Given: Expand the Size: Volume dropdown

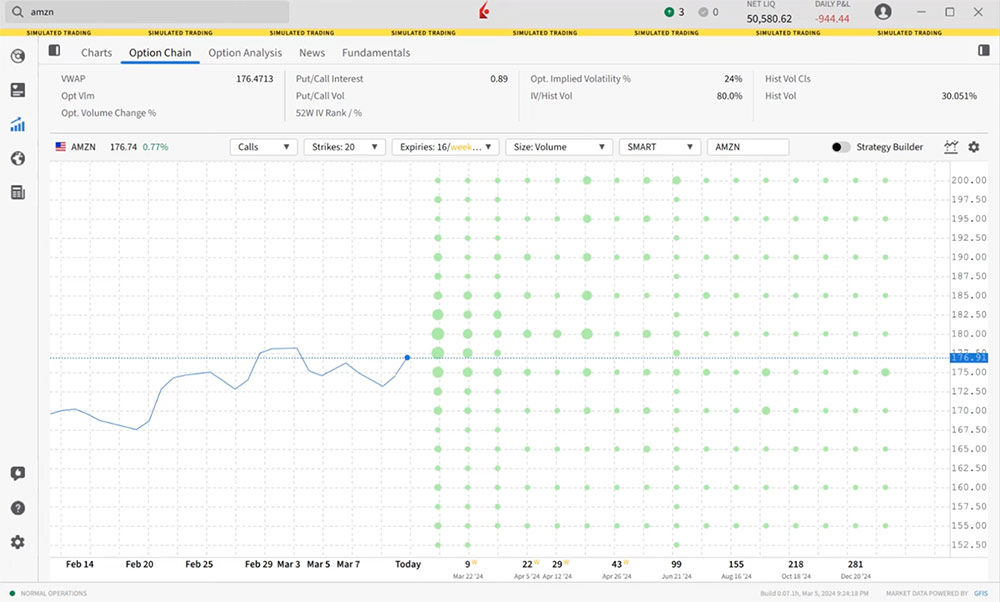Looking at the screenshot, I should (x=559, y=147).
